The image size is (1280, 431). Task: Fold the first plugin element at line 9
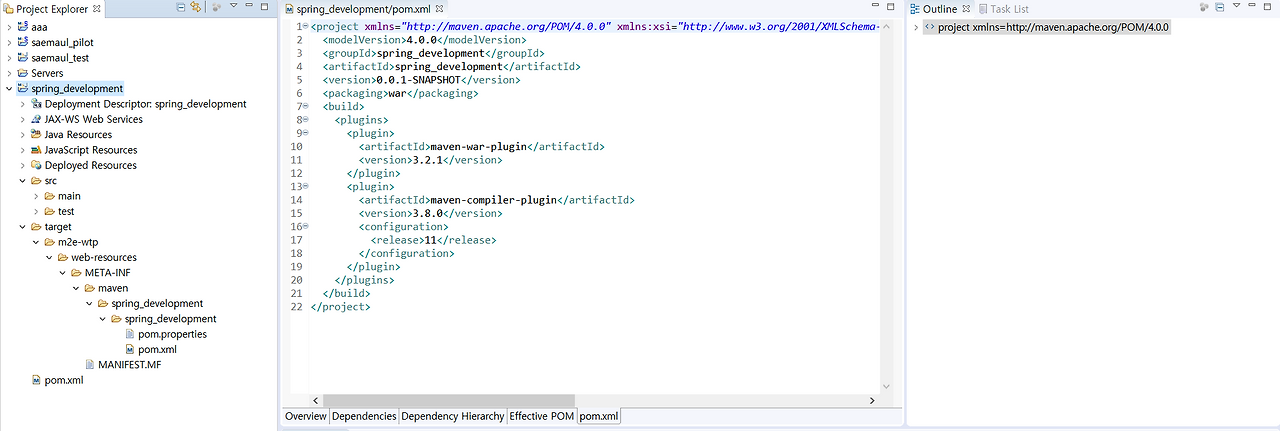305,133
